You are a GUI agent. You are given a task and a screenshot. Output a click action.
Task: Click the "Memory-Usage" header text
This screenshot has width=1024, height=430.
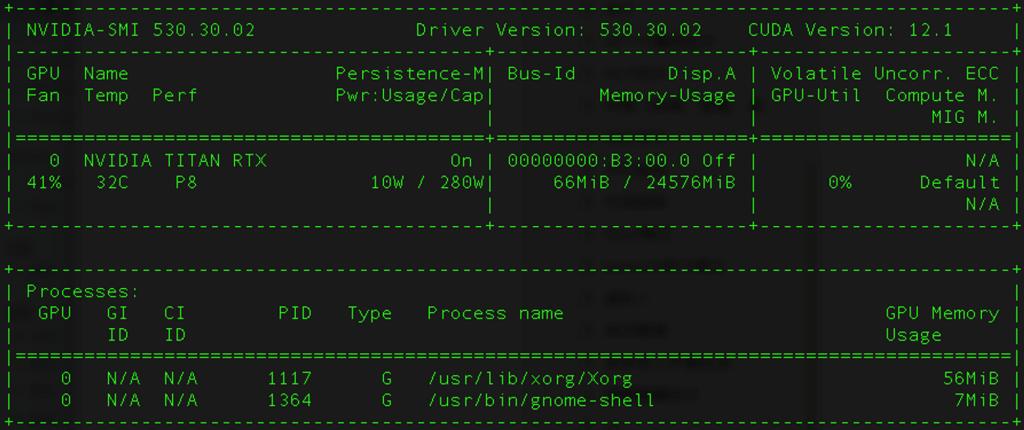click(x=667, y=95)
